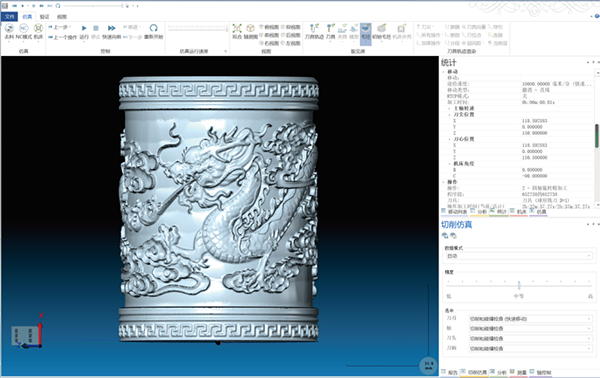This screenshot has height=378, width=600.
Task: Click the 快速向前 fast-forward icon
Action: pyautogui.click(x=111, y=31)
